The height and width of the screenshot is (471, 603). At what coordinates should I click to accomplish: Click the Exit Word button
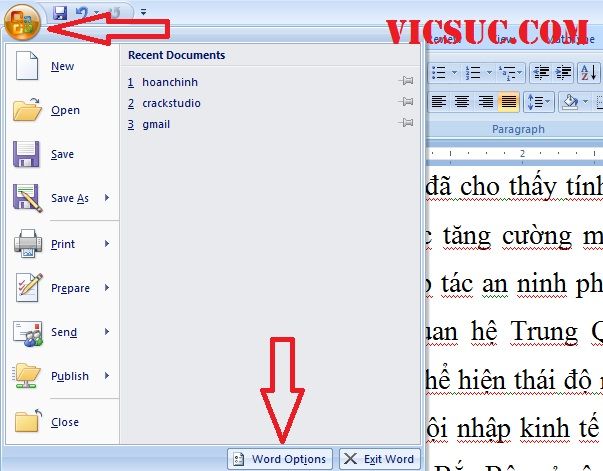(380, 459)
